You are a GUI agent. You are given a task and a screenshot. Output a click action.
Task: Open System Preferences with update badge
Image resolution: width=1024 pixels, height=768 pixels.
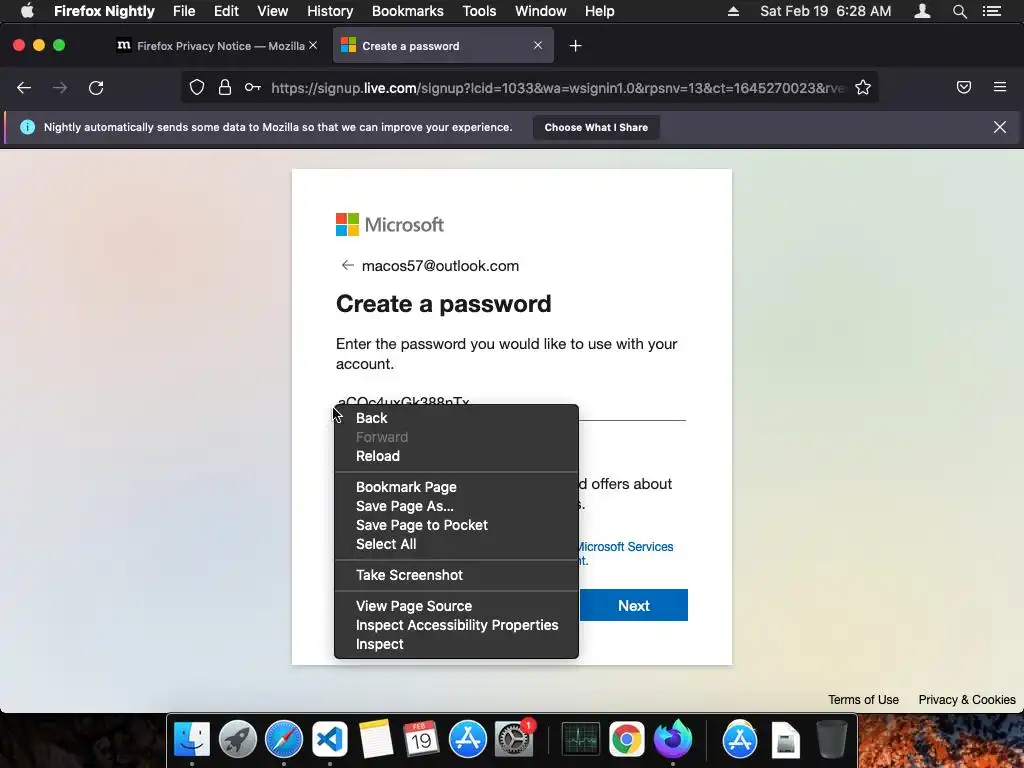[514, 739]
